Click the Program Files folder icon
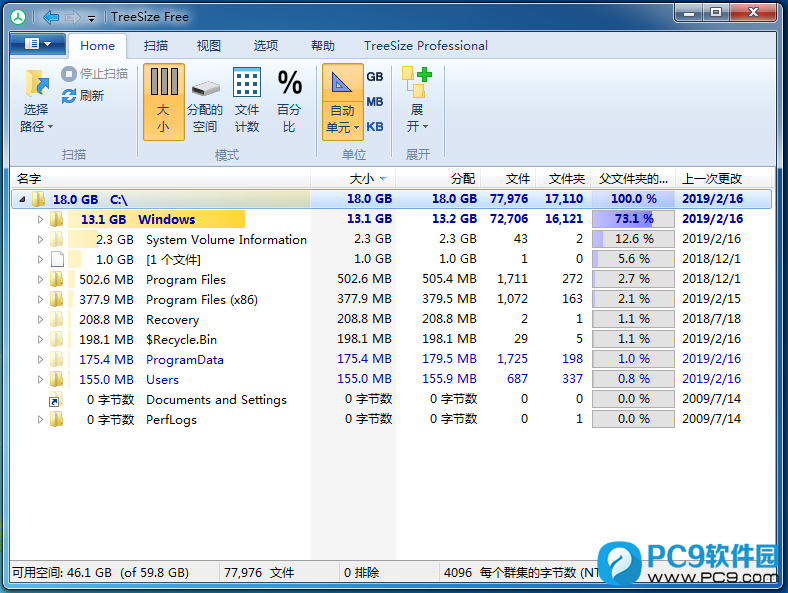 pos(57,279)
